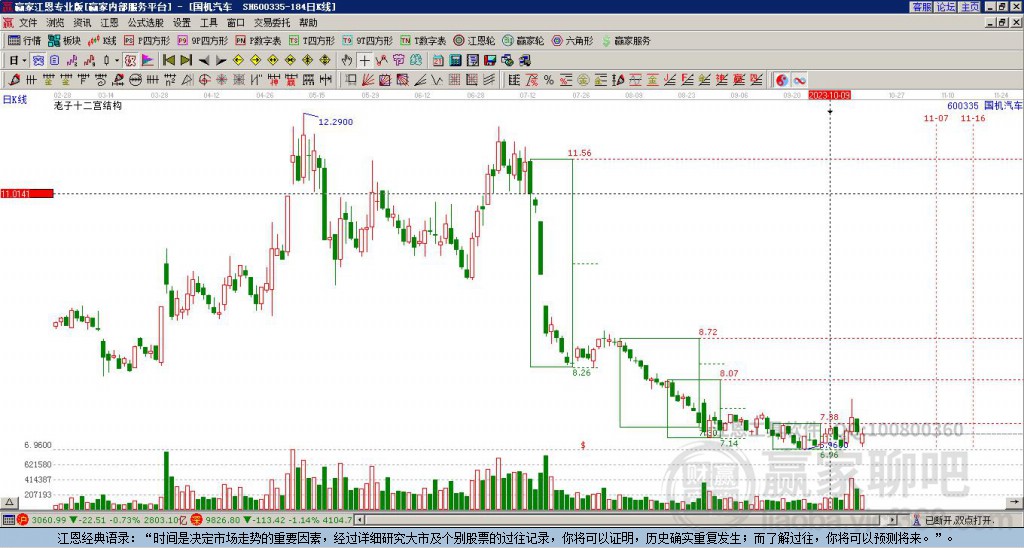Open the 工具 menu
This screenshot has width=1024, height=548.
click(208, 23)
